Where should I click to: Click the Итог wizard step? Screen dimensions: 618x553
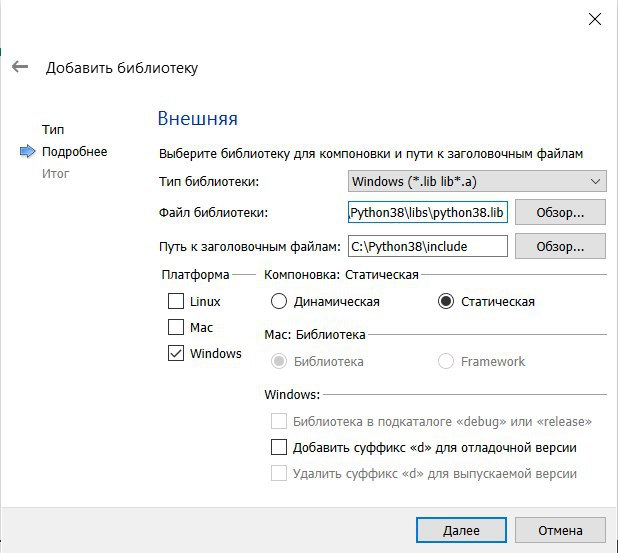tap(56, 173)
